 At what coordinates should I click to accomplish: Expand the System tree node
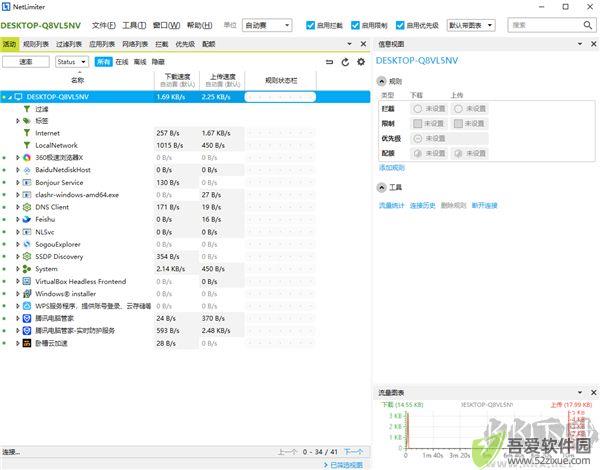(x=18, y=269)
